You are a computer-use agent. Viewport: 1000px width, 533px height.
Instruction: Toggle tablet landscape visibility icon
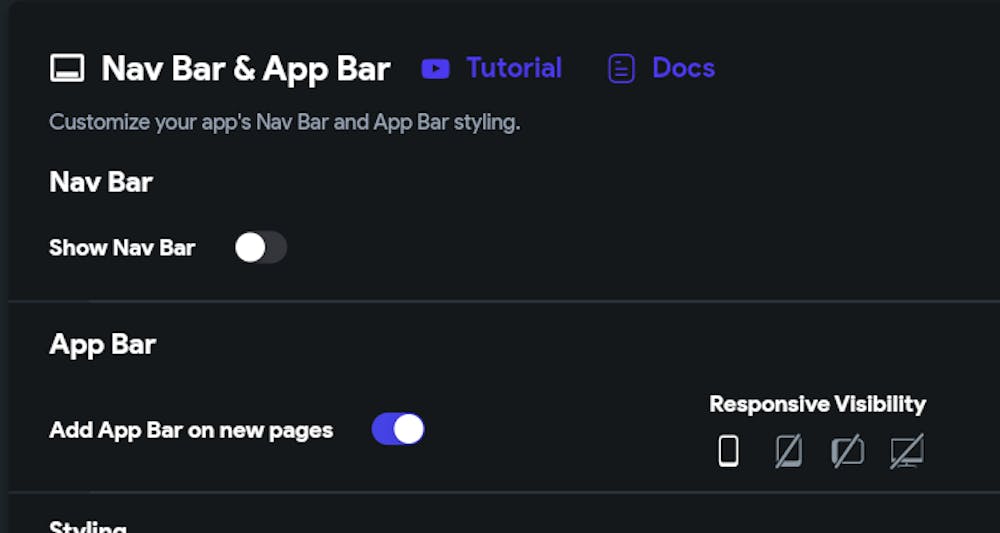(847, 451)
